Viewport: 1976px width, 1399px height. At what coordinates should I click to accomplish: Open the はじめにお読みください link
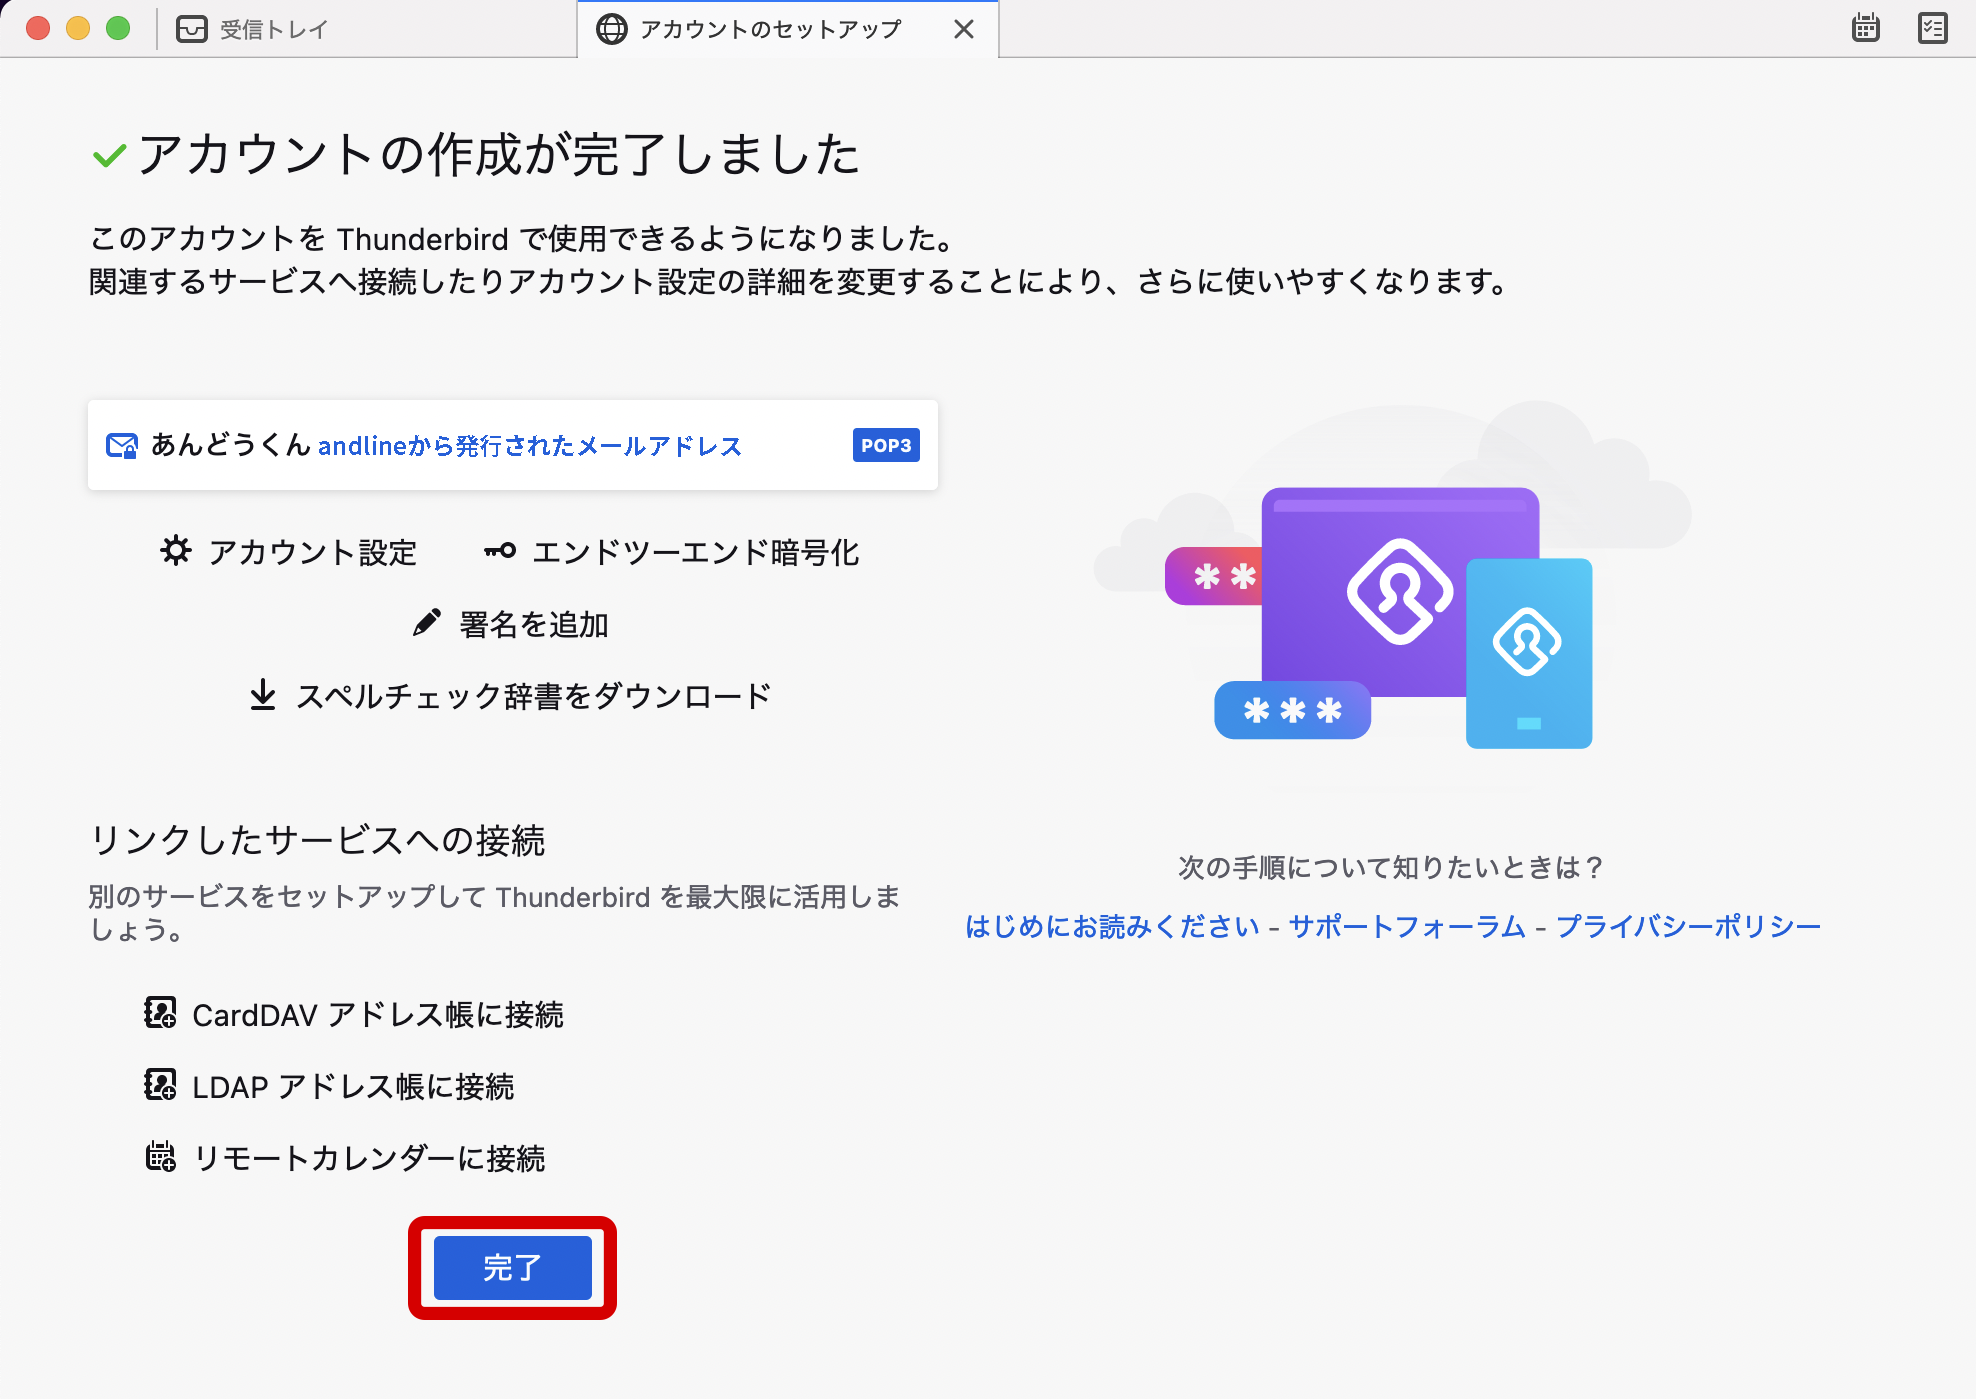click(x=1112, y=926)
